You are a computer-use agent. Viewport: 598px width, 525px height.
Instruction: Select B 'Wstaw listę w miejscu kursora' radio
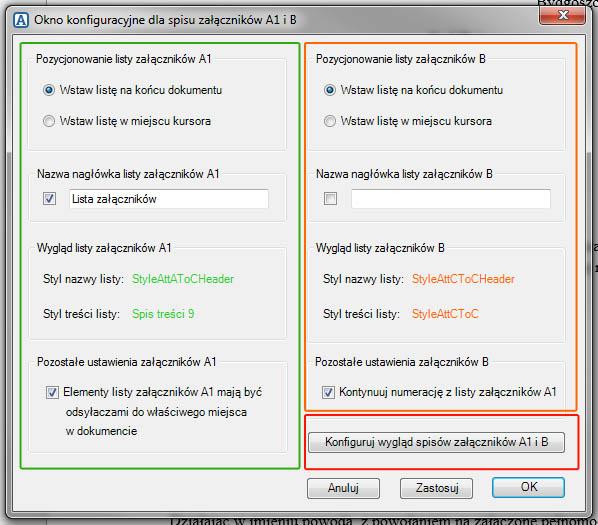pyautogui.click(x=330, y=121)
